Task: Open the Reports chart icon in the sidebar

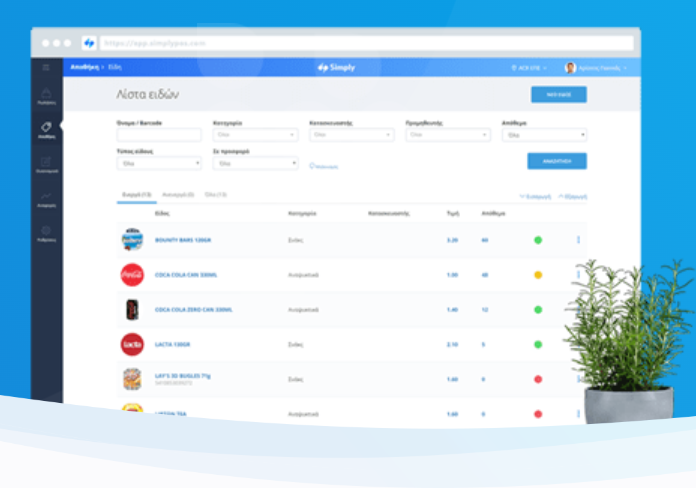Action: click(x=46, y=197)
